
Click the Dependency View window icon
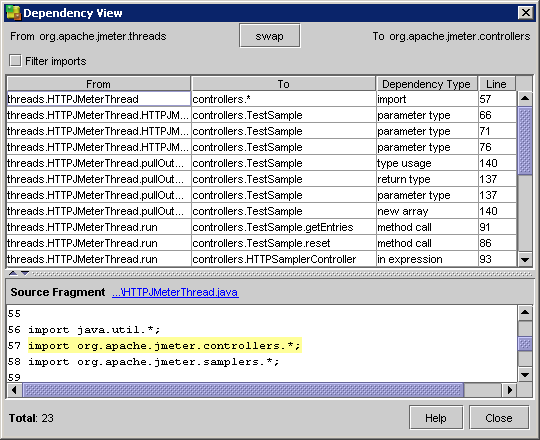13,13
